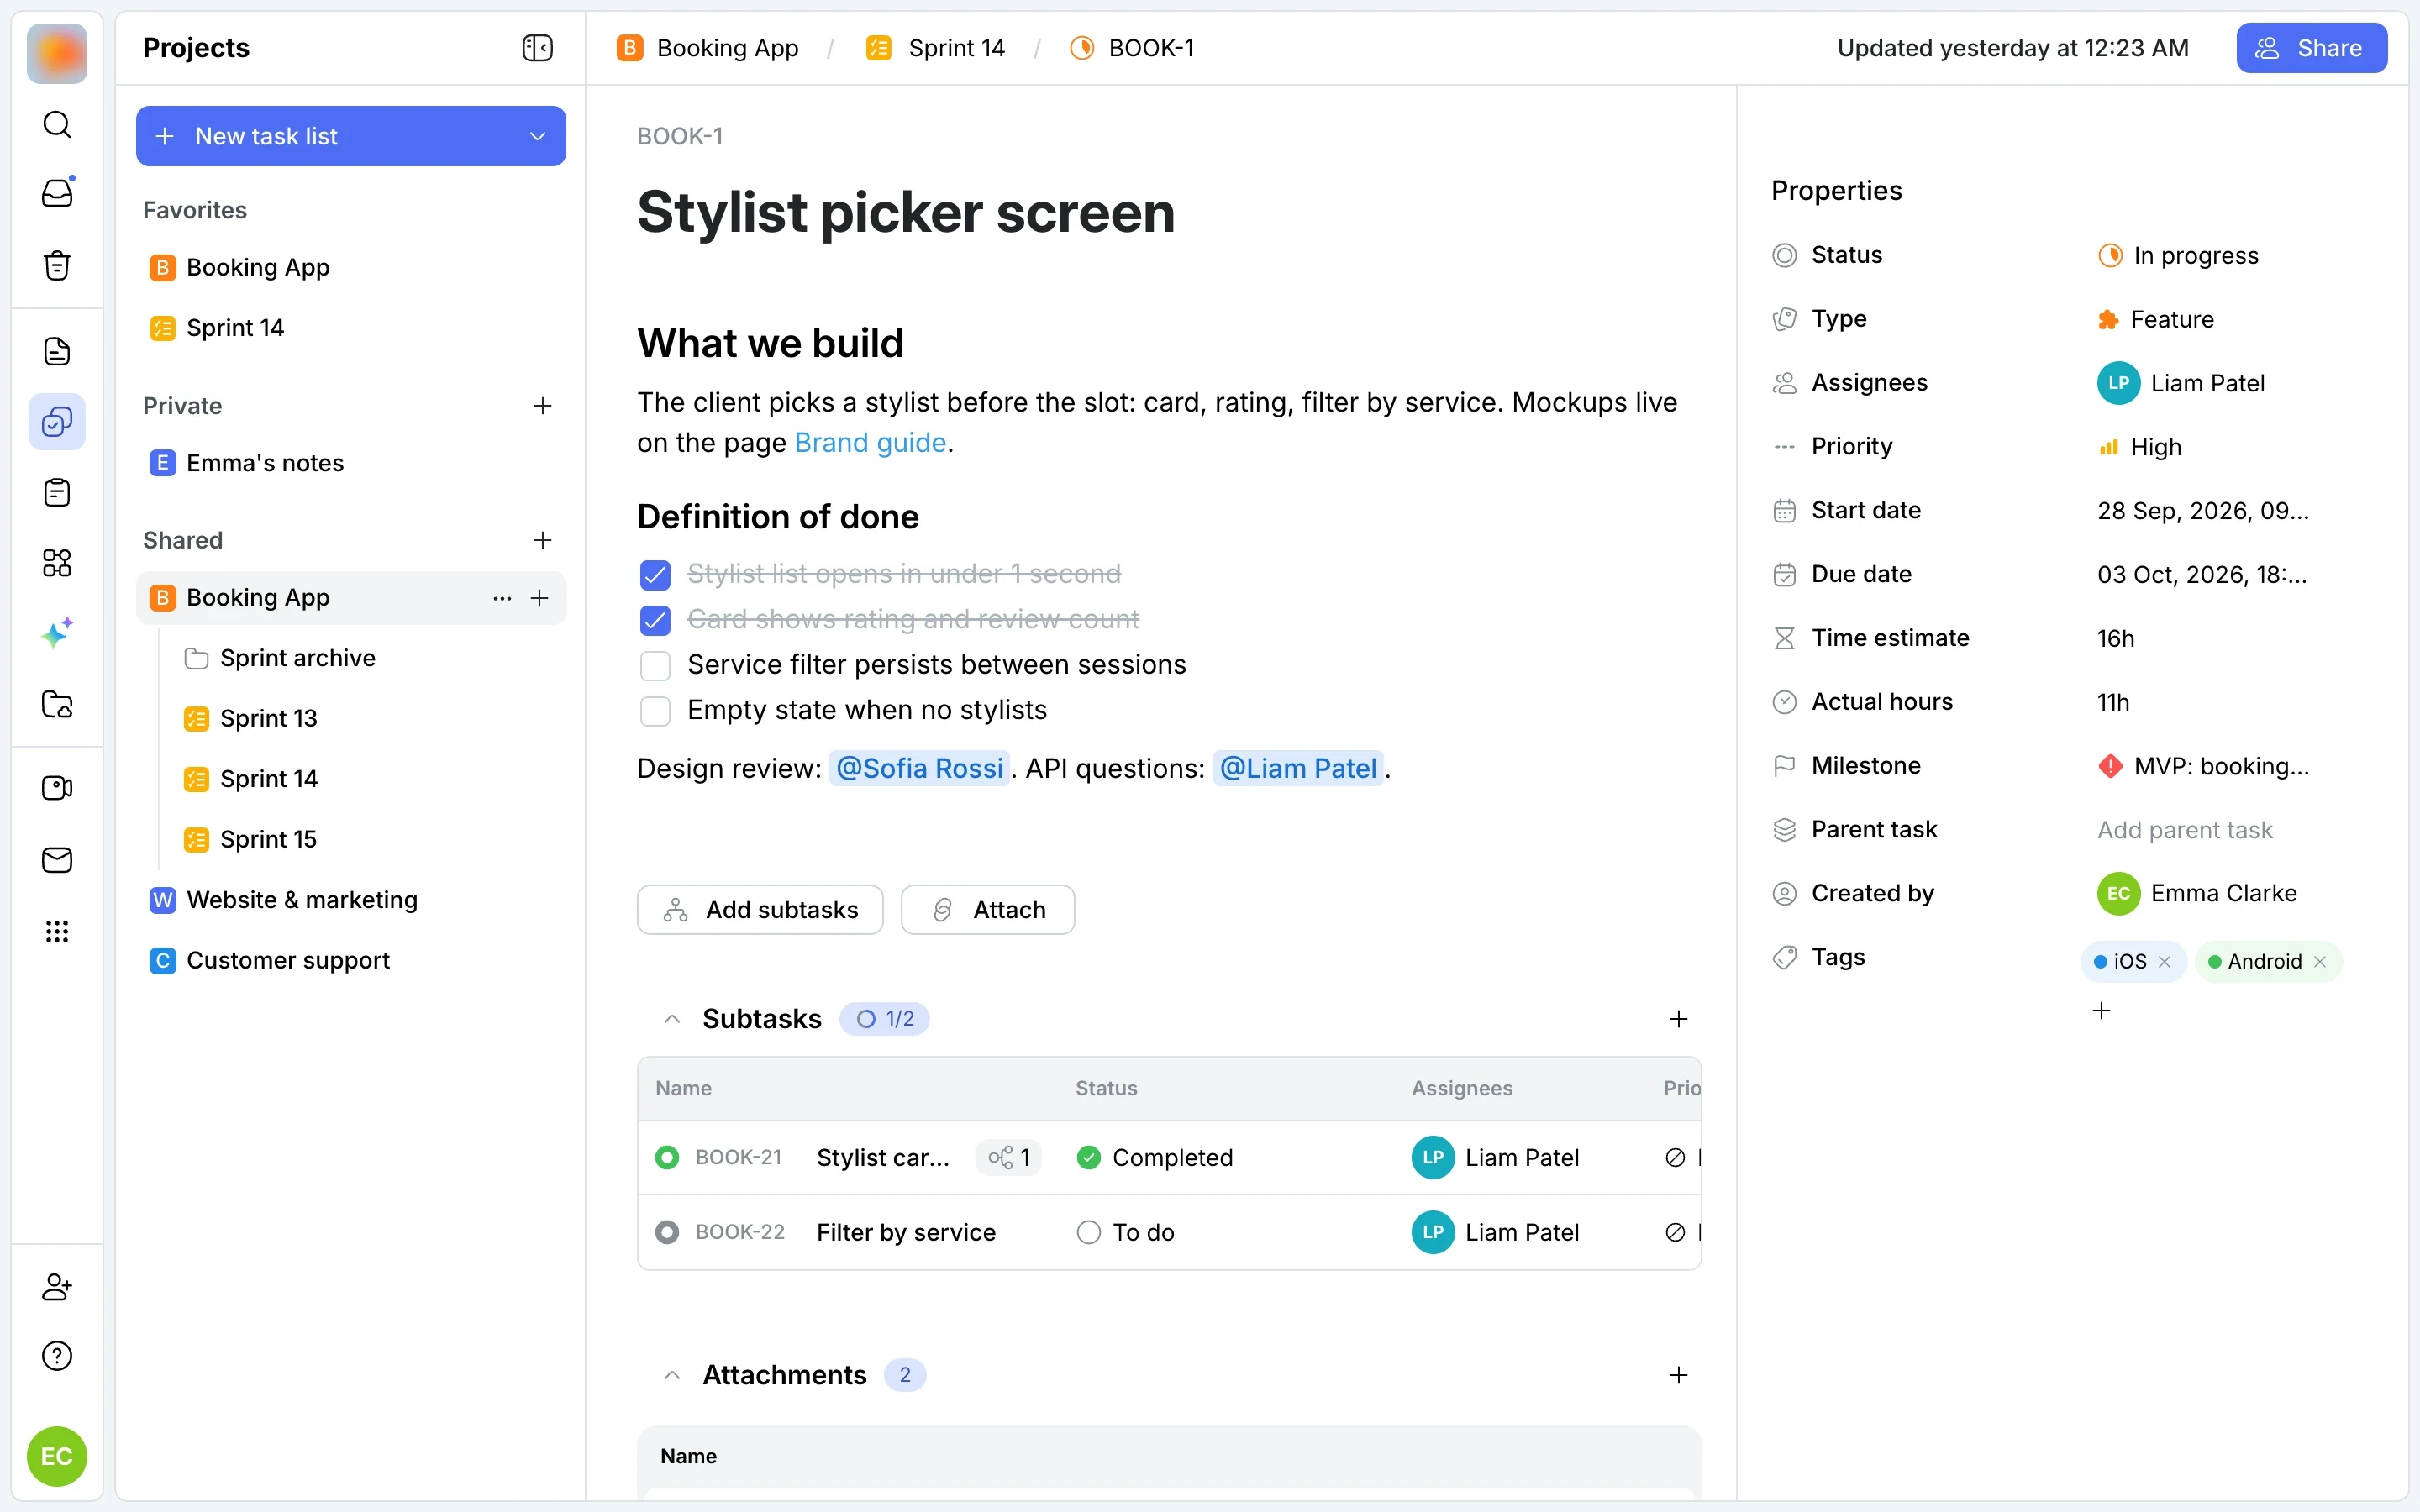Collapse the sidebar with the panel icon
Screen dimensions: 2420x1512
[x=537, y=48]
